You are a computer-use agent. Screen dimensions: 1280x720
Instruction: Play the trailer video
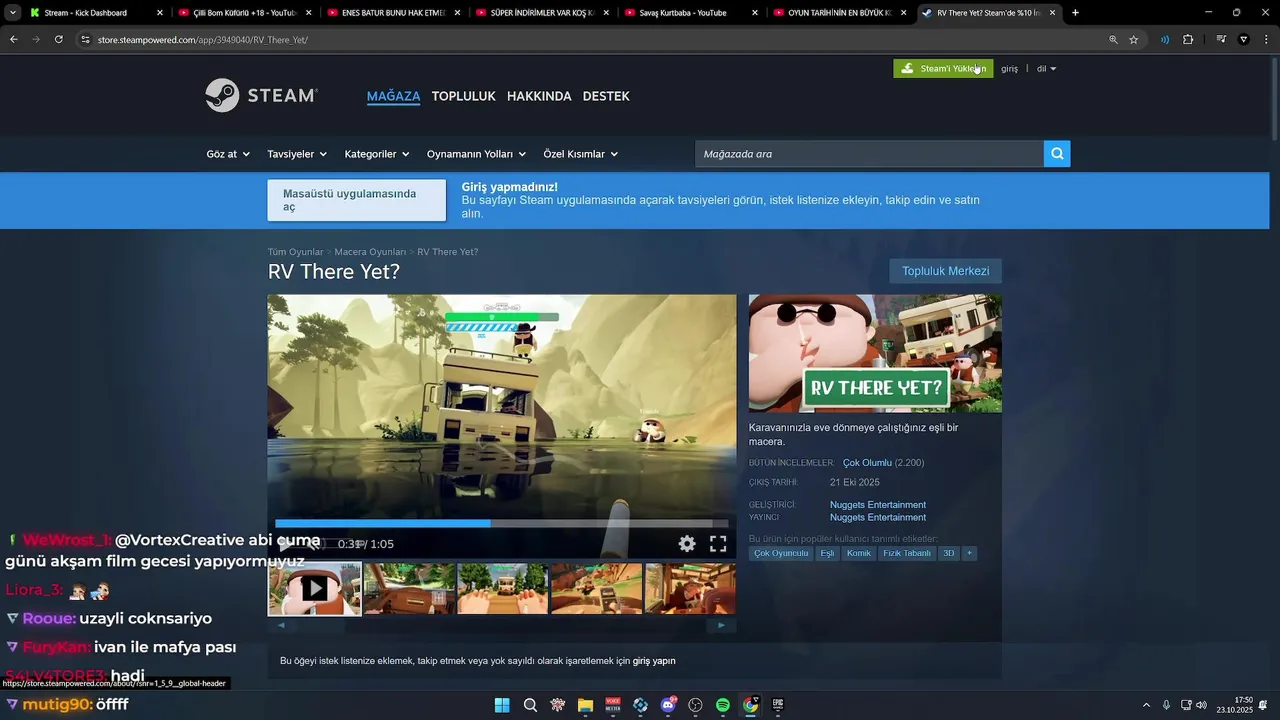pos(285,544)
